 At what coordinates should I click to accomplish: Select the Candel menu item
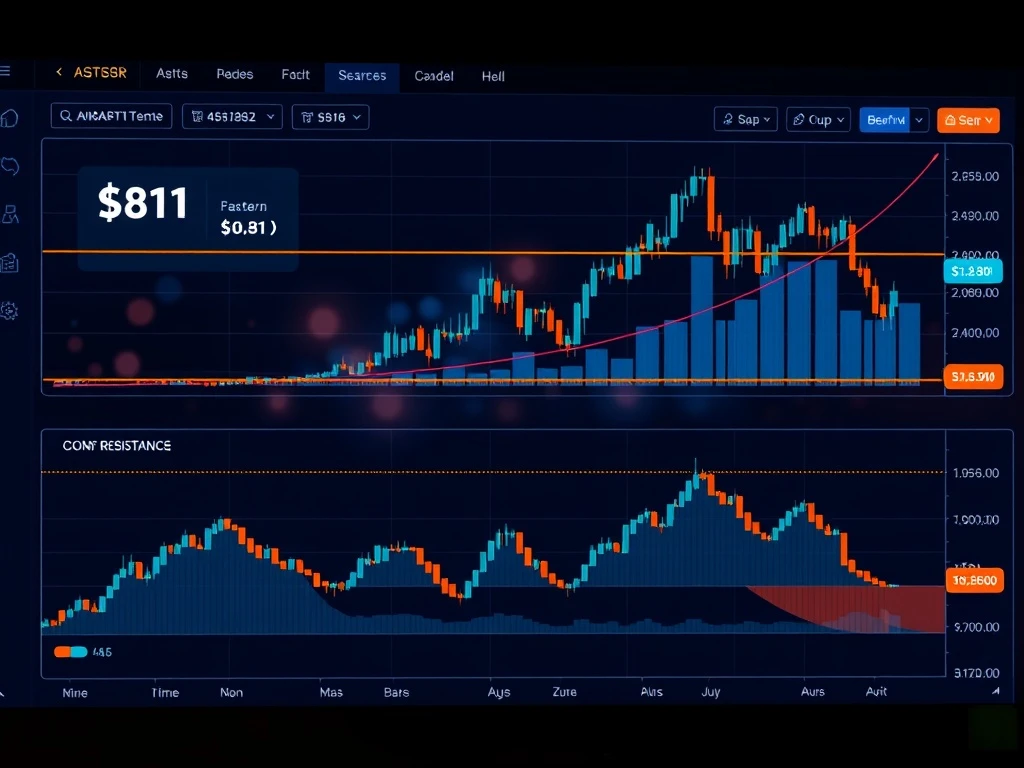click(x=434, y=76)
